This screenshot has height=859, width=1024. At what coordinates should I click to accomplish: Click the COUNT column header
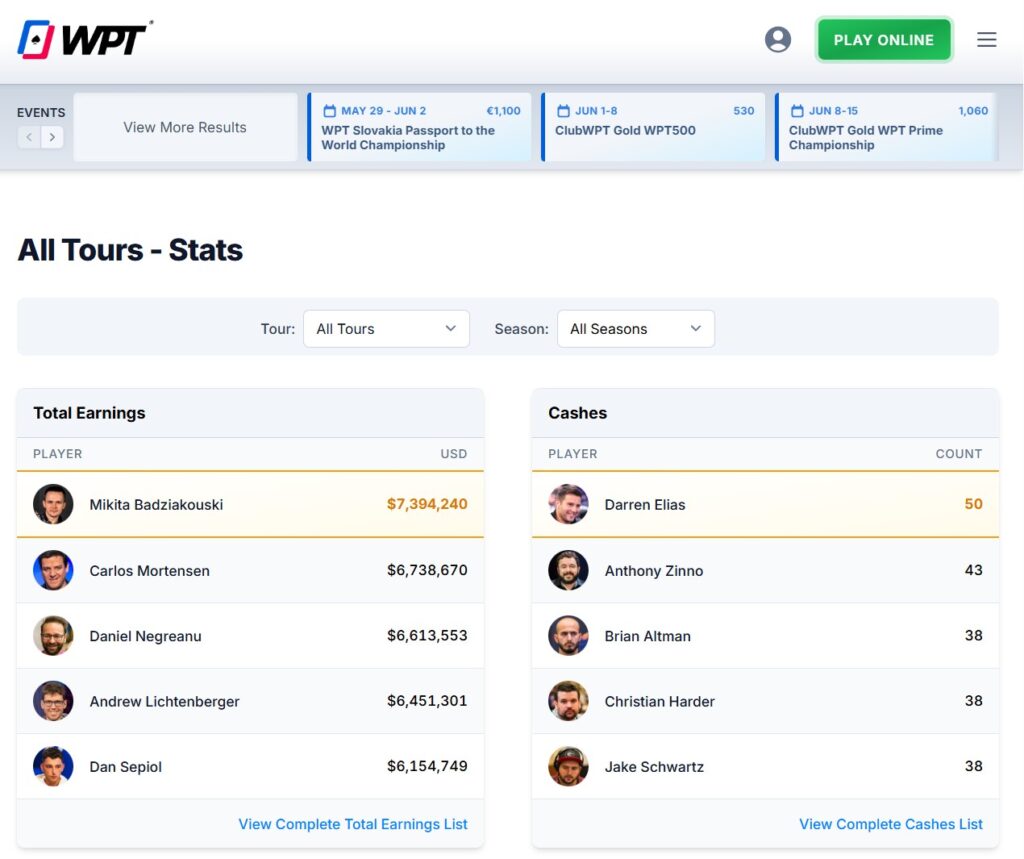coord(959,454)
